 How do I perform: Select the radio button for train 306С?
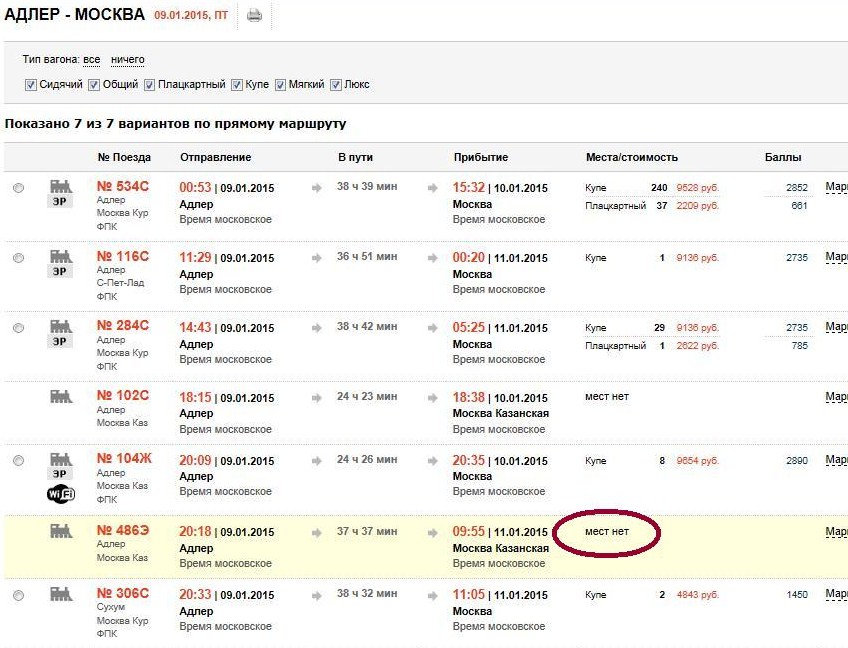[18, 596]
